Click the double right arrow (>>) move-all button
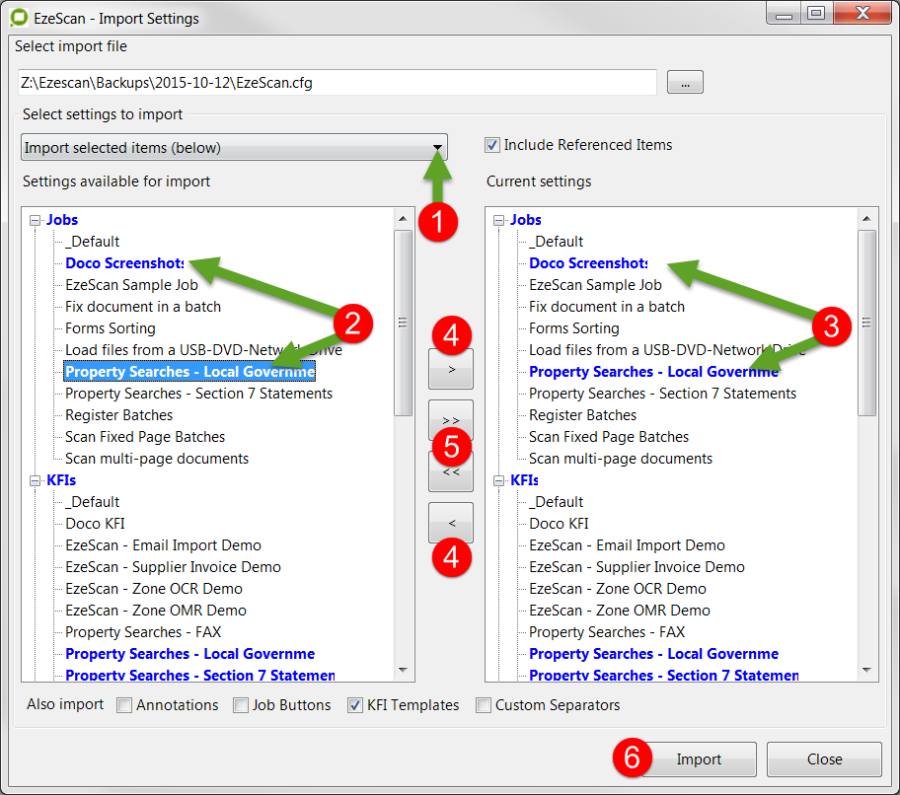Image resolution: width=900 pixels, height=795 pixels. (x=450, y=421)
